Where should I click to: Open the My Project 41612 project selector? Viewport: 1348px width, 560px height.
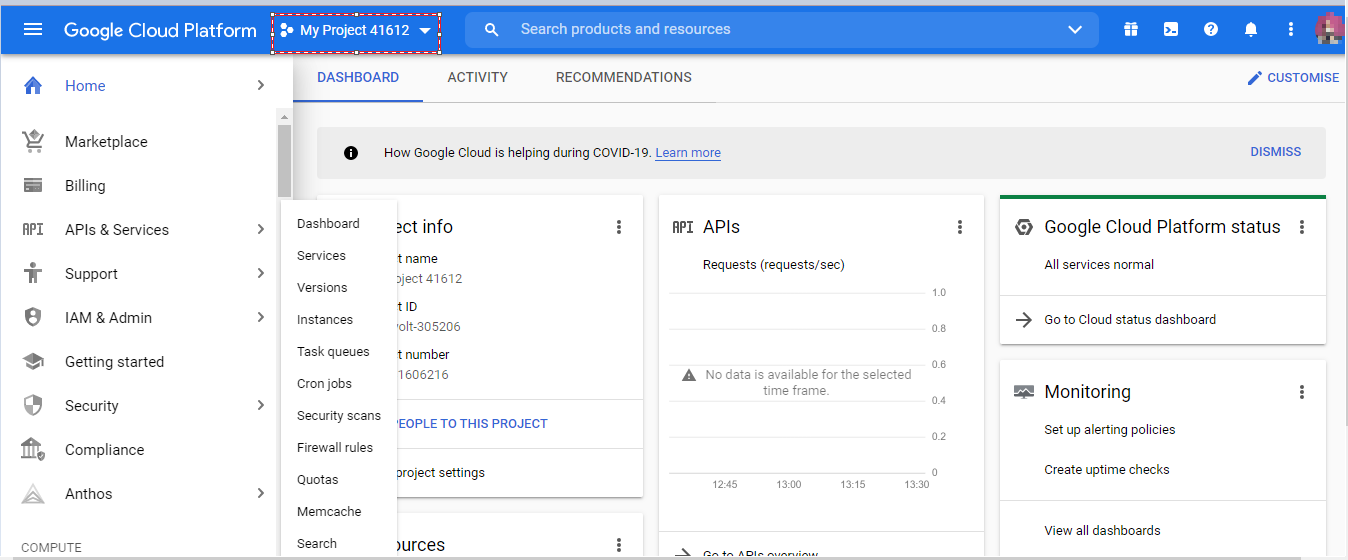(356, 30)
